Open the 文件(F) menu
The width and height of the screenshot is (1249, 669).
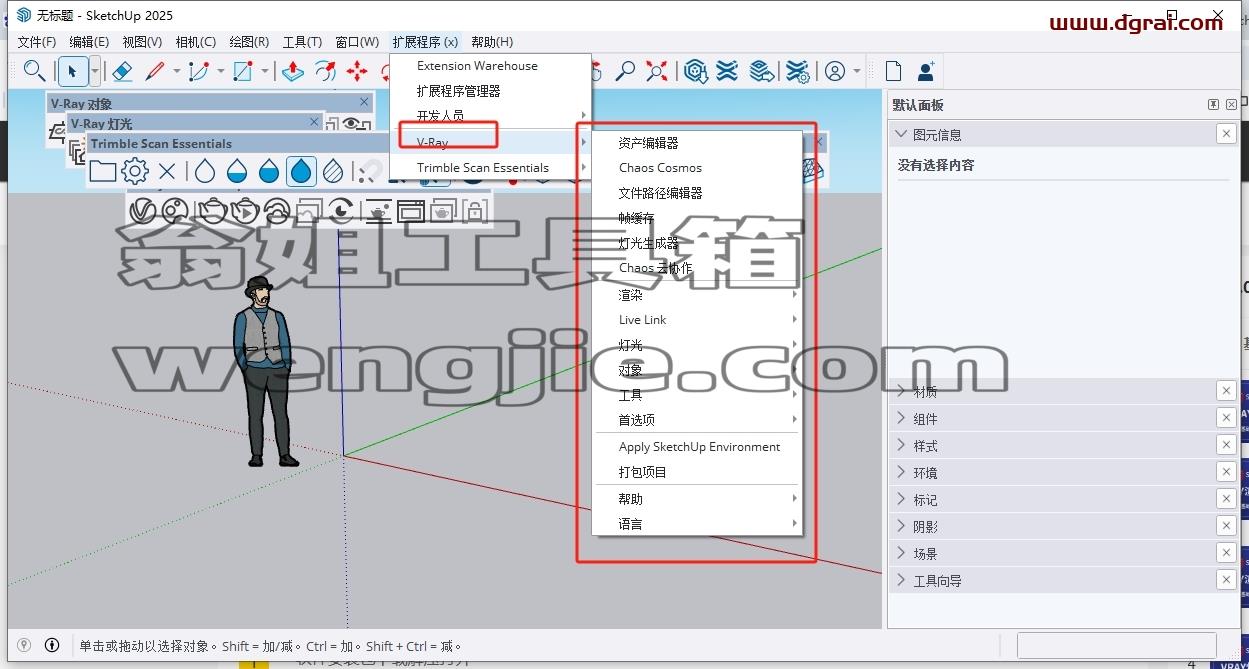(x=37, y=42)
